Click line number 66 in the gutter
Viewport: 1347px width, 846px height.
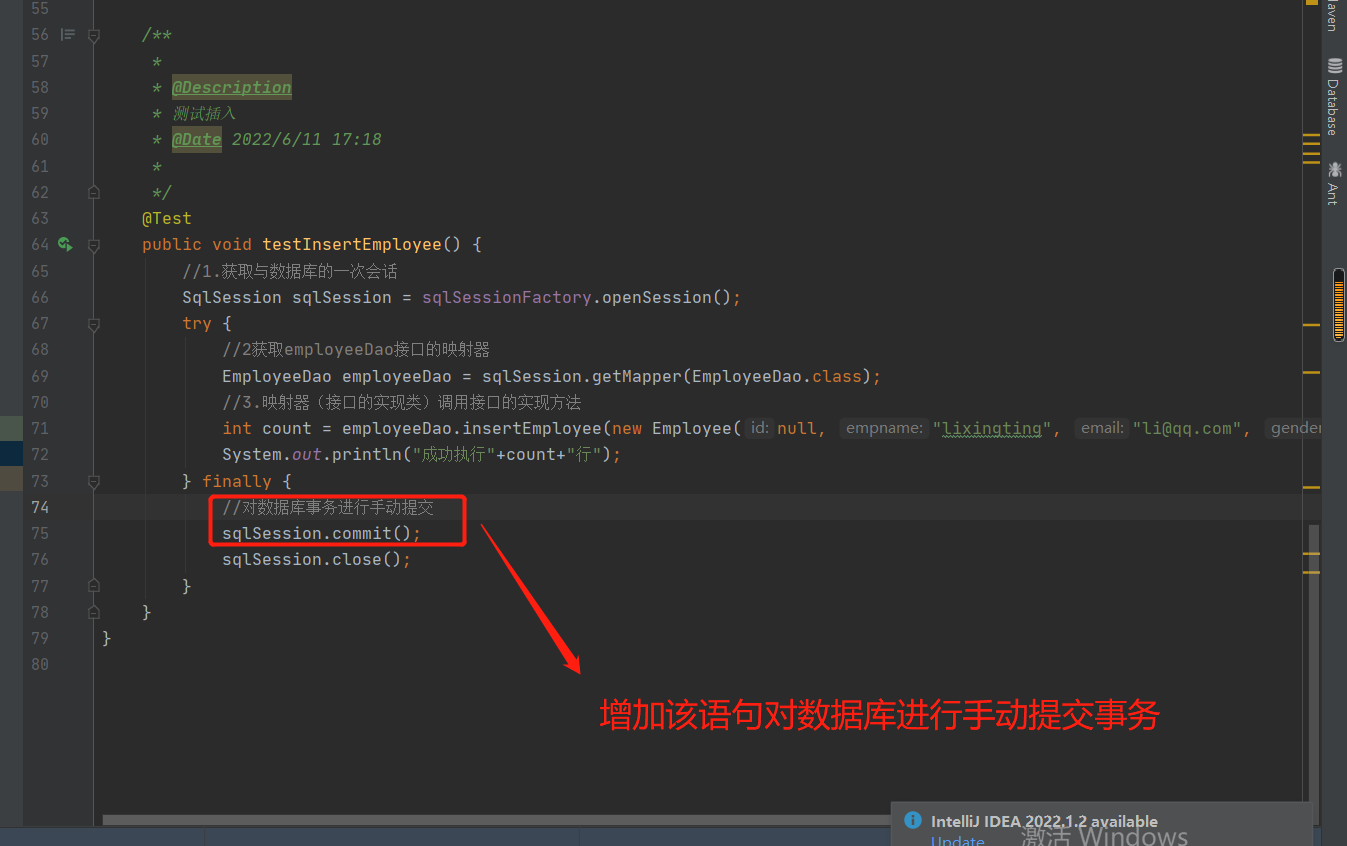pos(40,297)
